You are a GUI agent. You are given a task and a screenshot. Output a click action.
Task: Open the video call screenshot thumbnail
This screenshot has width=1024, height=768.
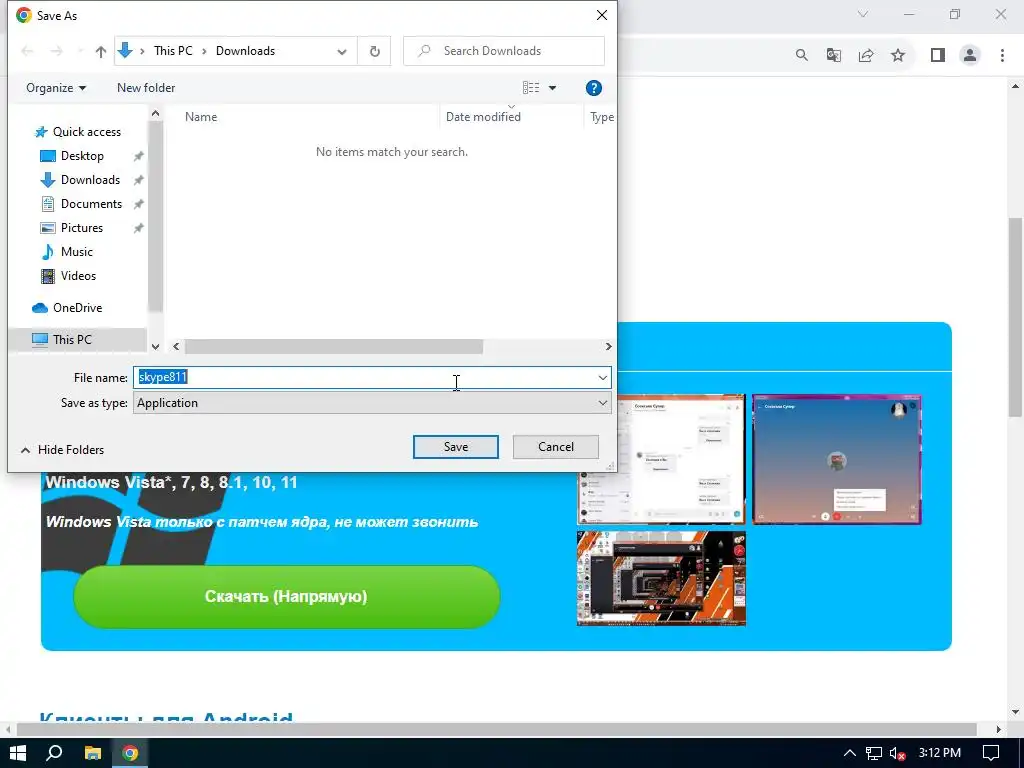click(x=837, y=459)
